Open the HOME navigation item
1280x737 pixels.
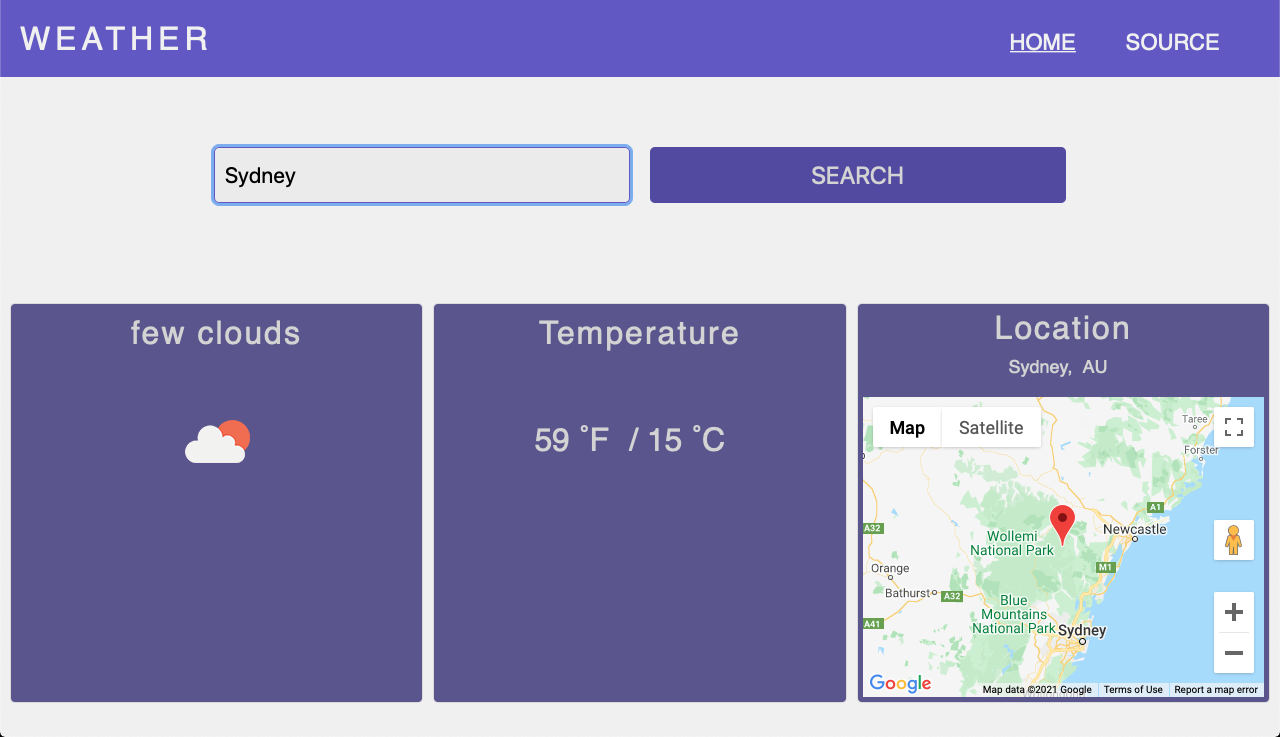pos(1042,42)
